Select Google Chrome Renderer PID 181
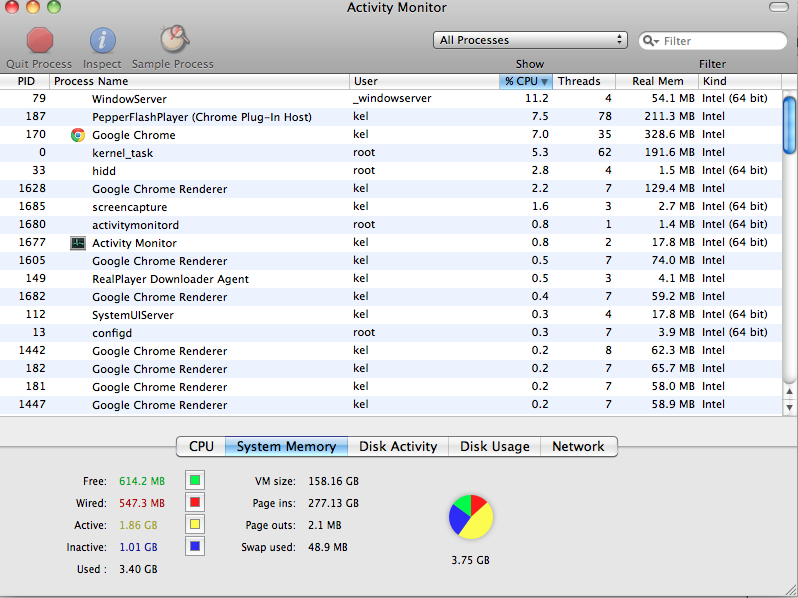 tap(391, 387)
